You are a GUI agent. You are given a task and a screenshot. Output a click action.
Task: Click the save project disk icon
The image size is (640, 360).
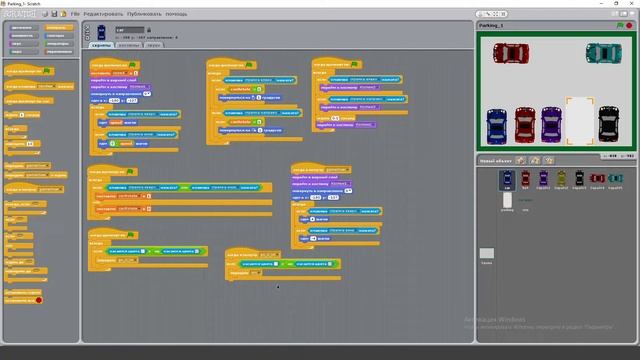54,14
